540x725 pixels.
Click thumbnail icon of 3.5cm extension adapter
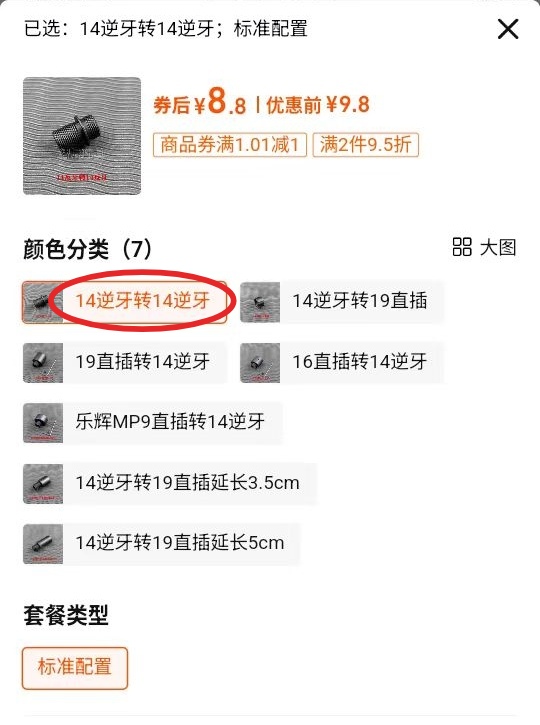pos(43,484)
